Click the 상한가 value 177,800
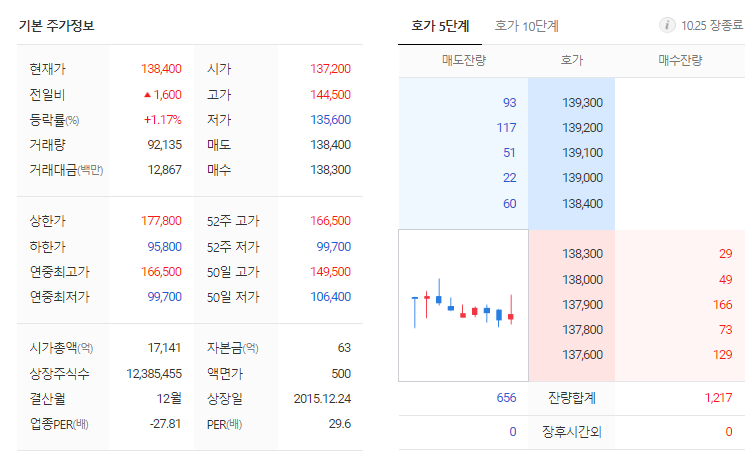Image resolution: width=752 pixels, height=451 pixels. click(x=161, y=221)
